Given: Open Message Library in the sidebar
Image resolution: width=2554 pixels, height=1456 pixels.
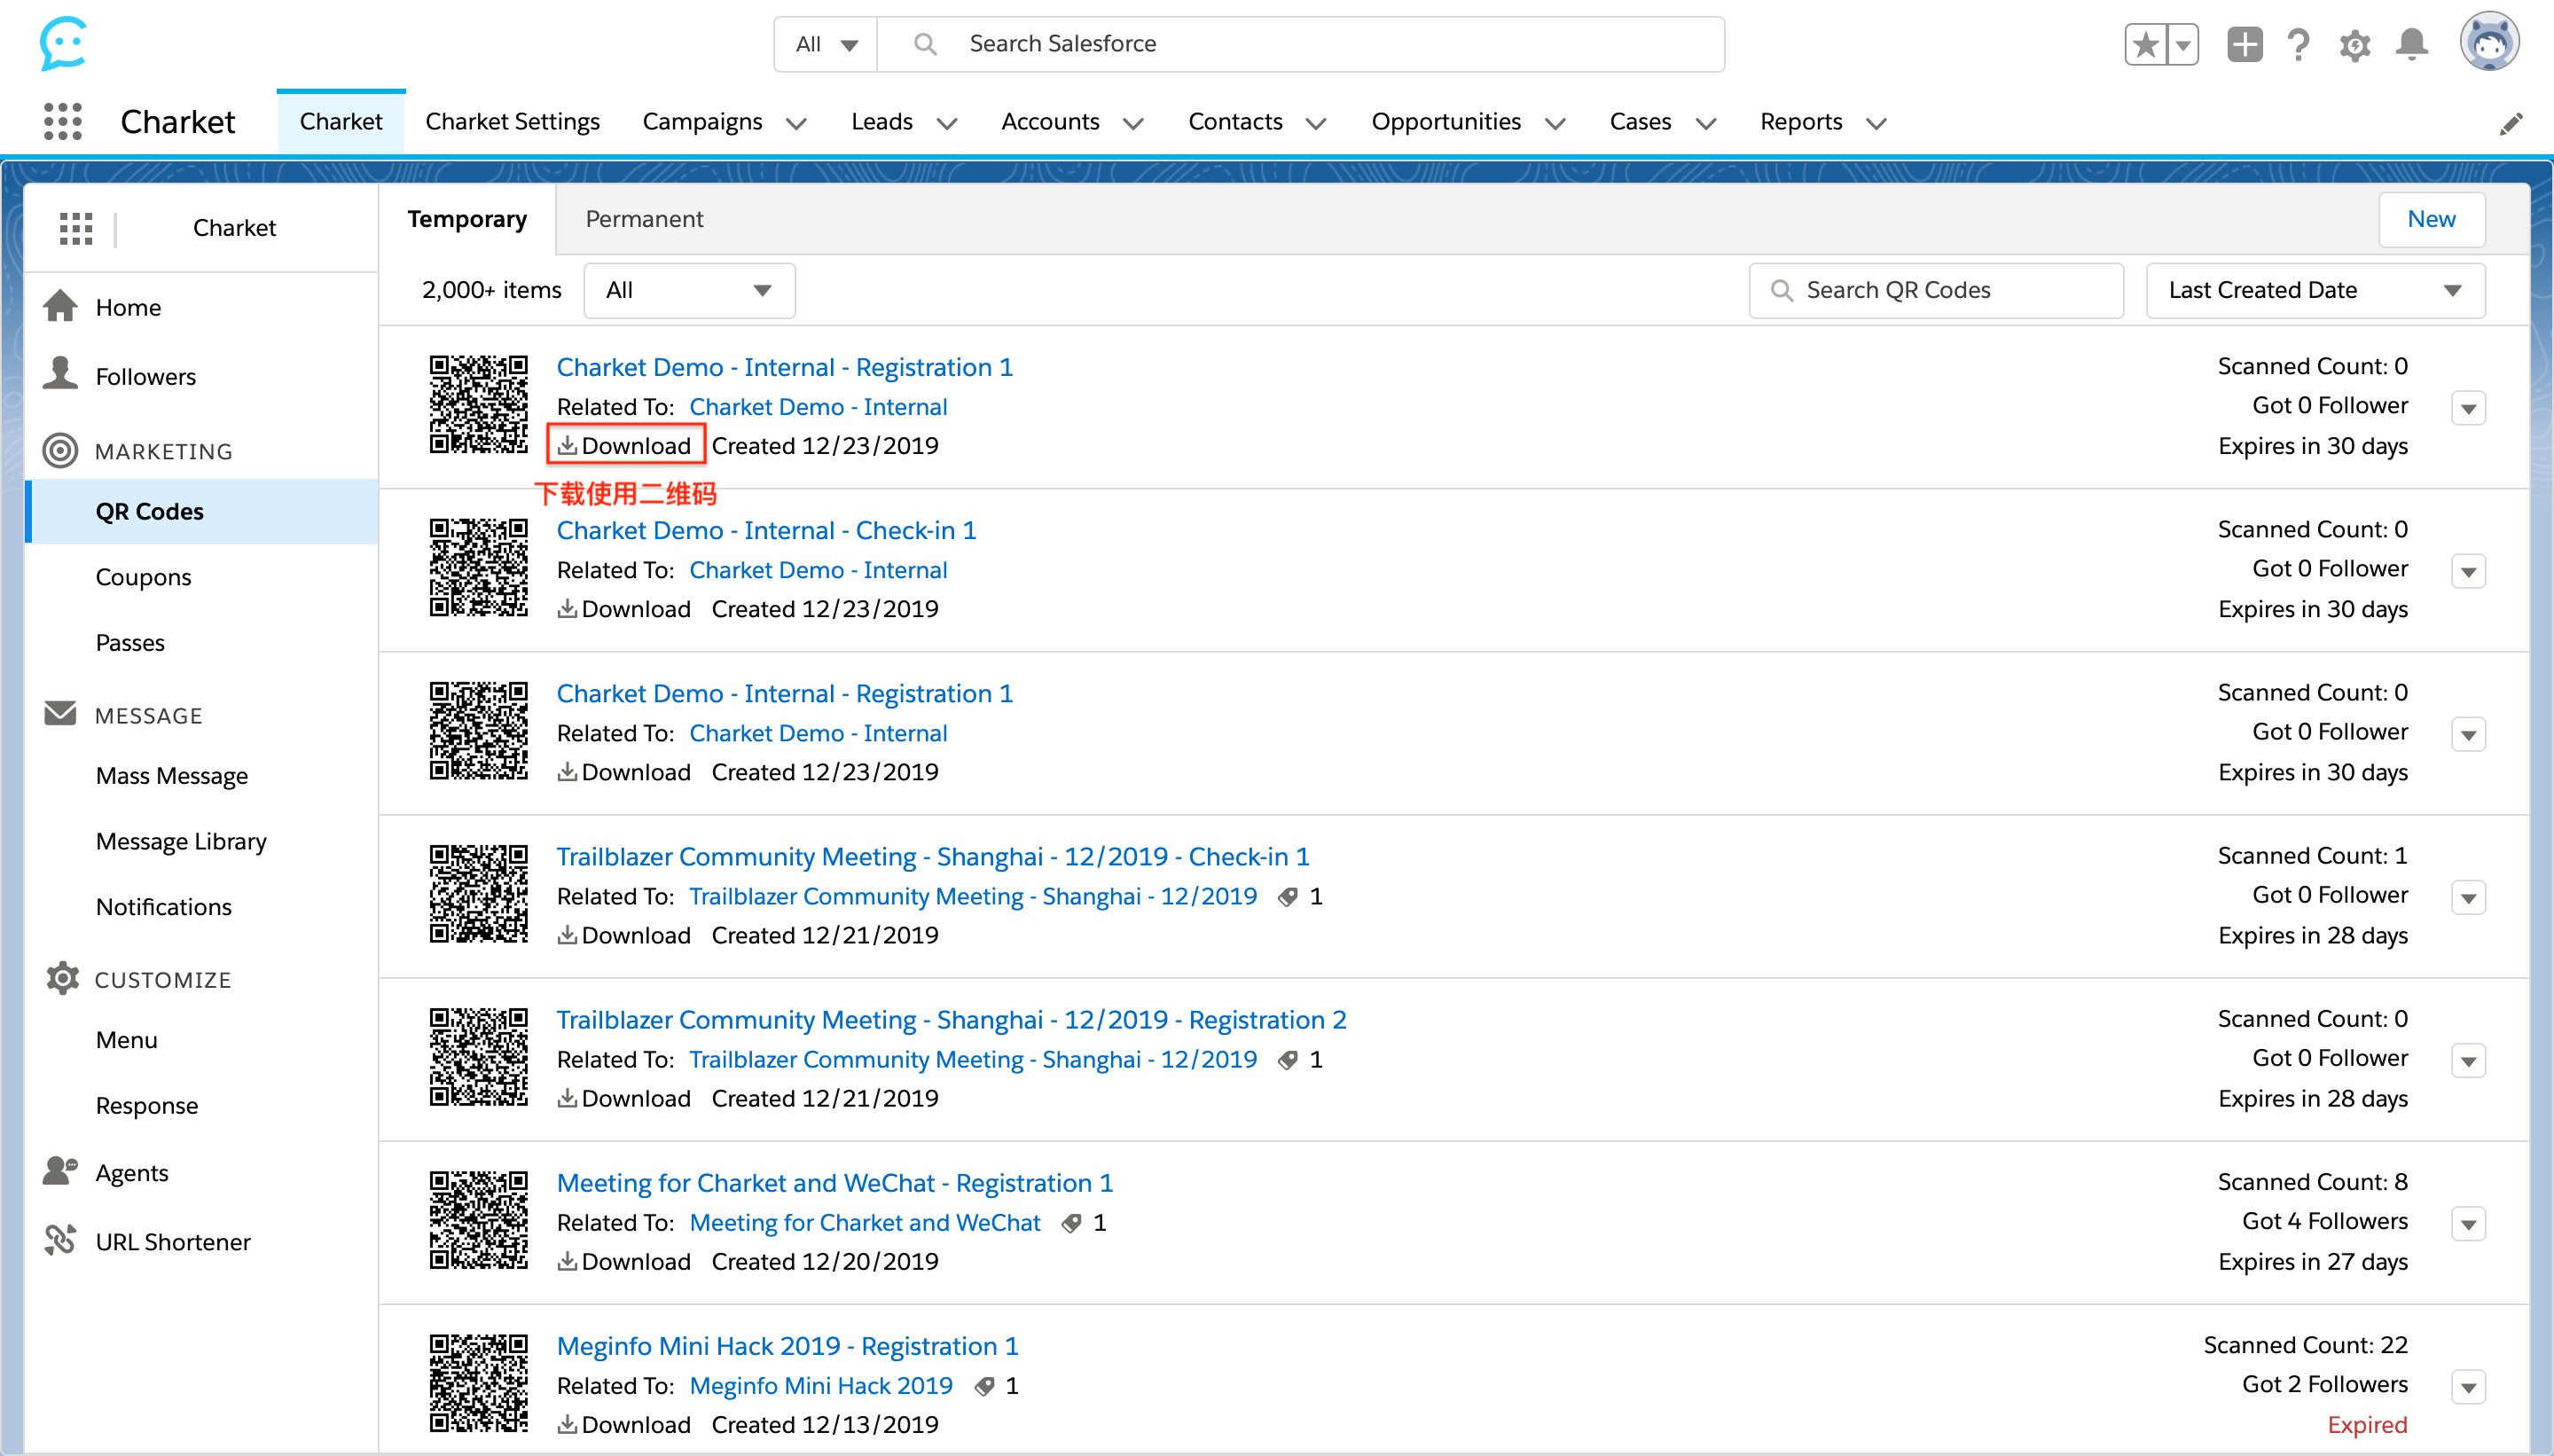Looking at the screenshot, I should tap(181, 841).
